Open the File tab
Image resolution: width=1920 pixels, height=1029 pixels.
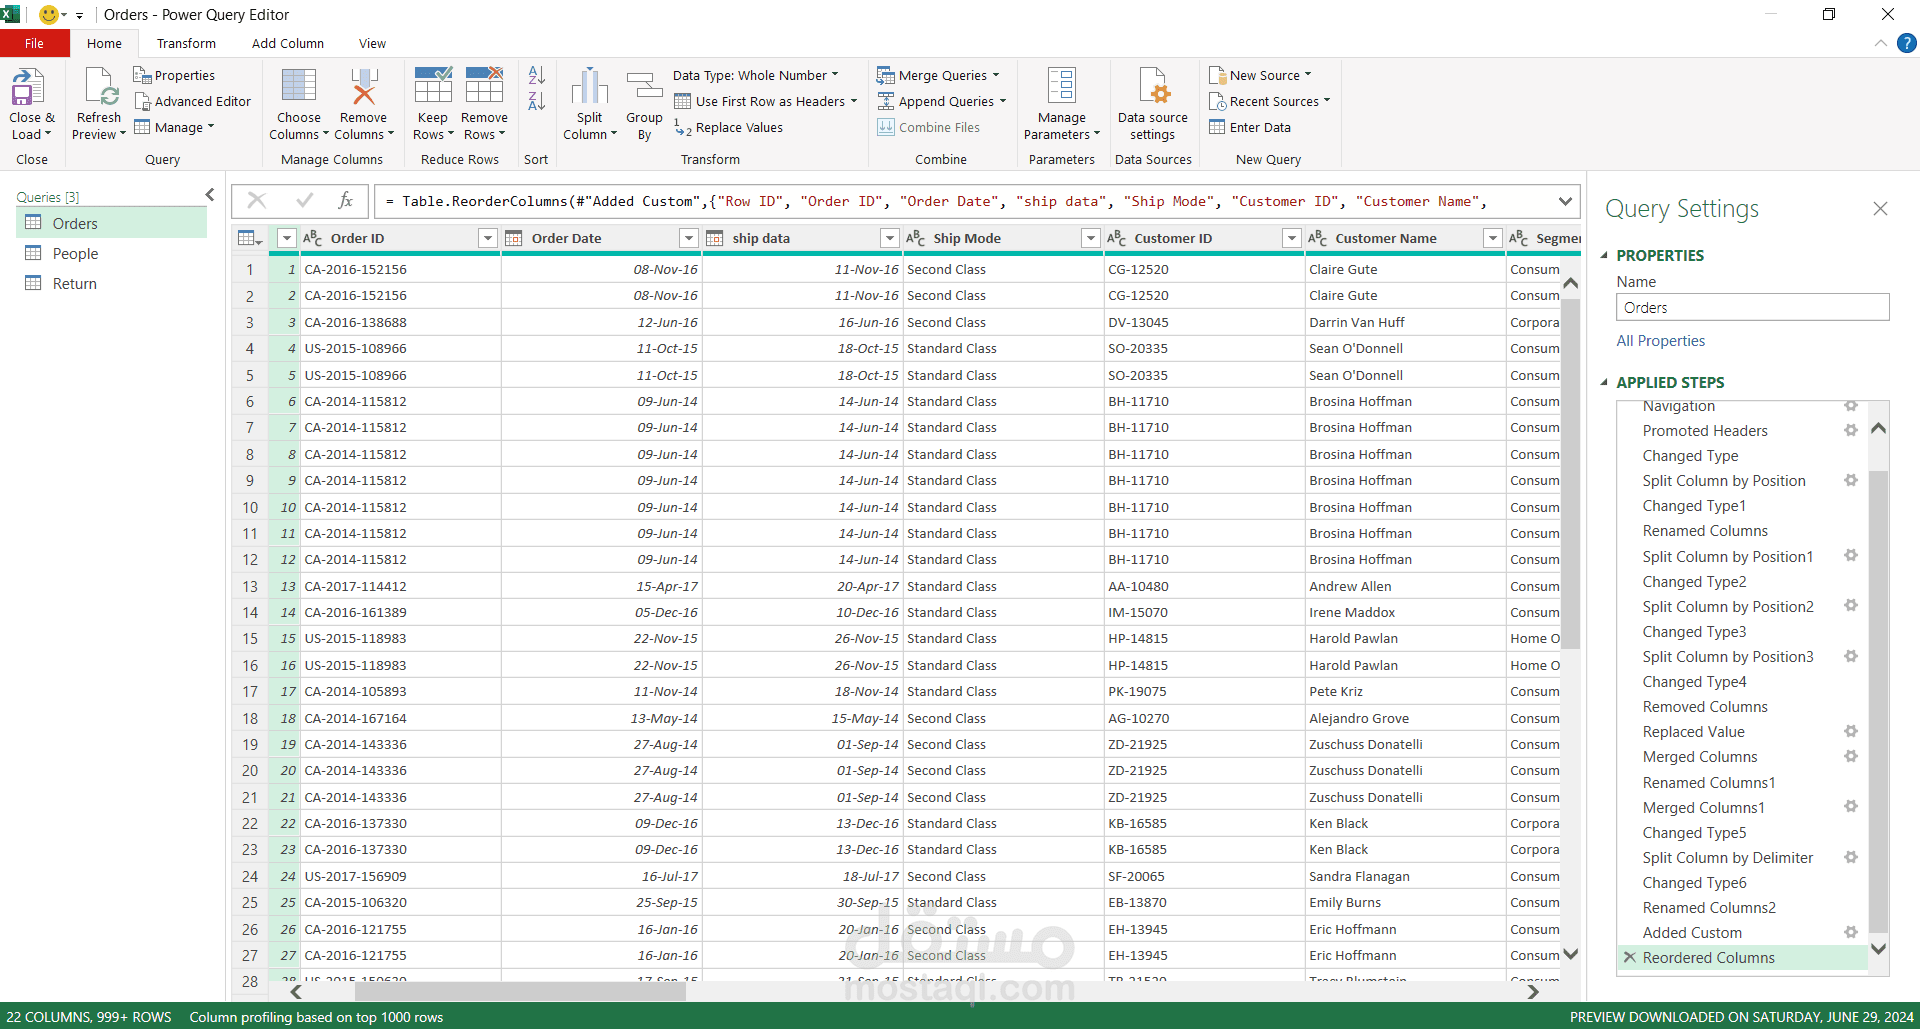[35, 43]
